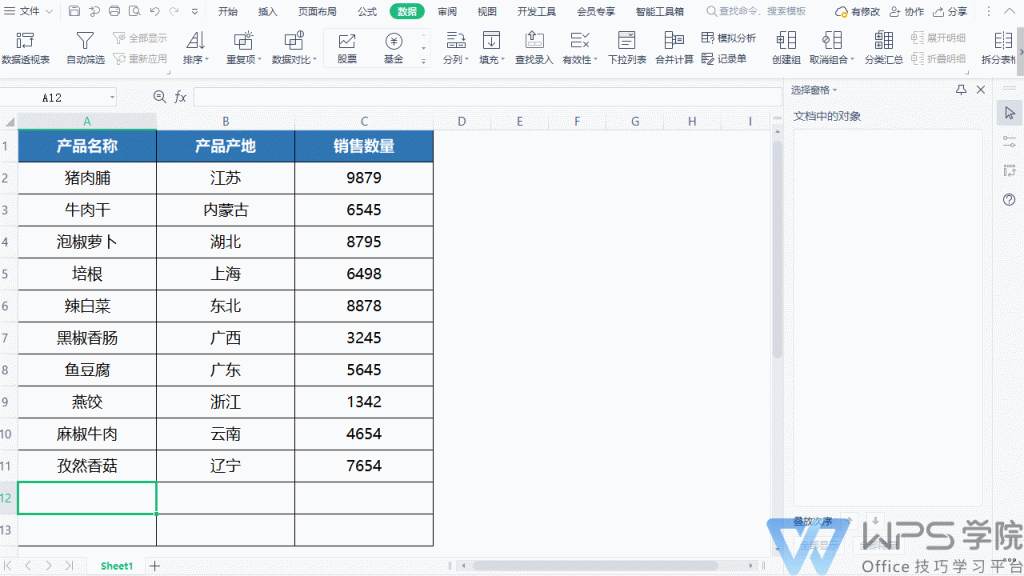Select column B header

[225, 121]
